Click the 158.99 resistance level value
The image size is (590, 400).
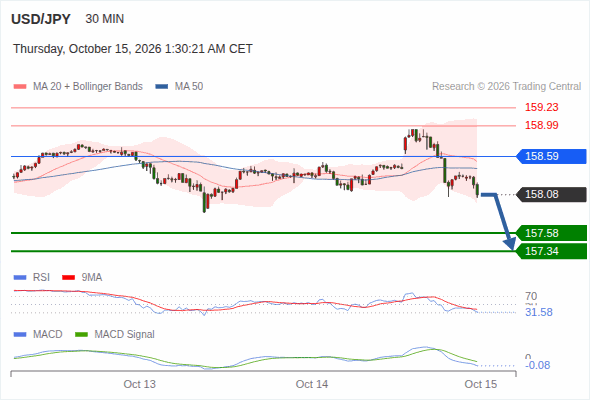pyautogui.click(x=541, y=125)
